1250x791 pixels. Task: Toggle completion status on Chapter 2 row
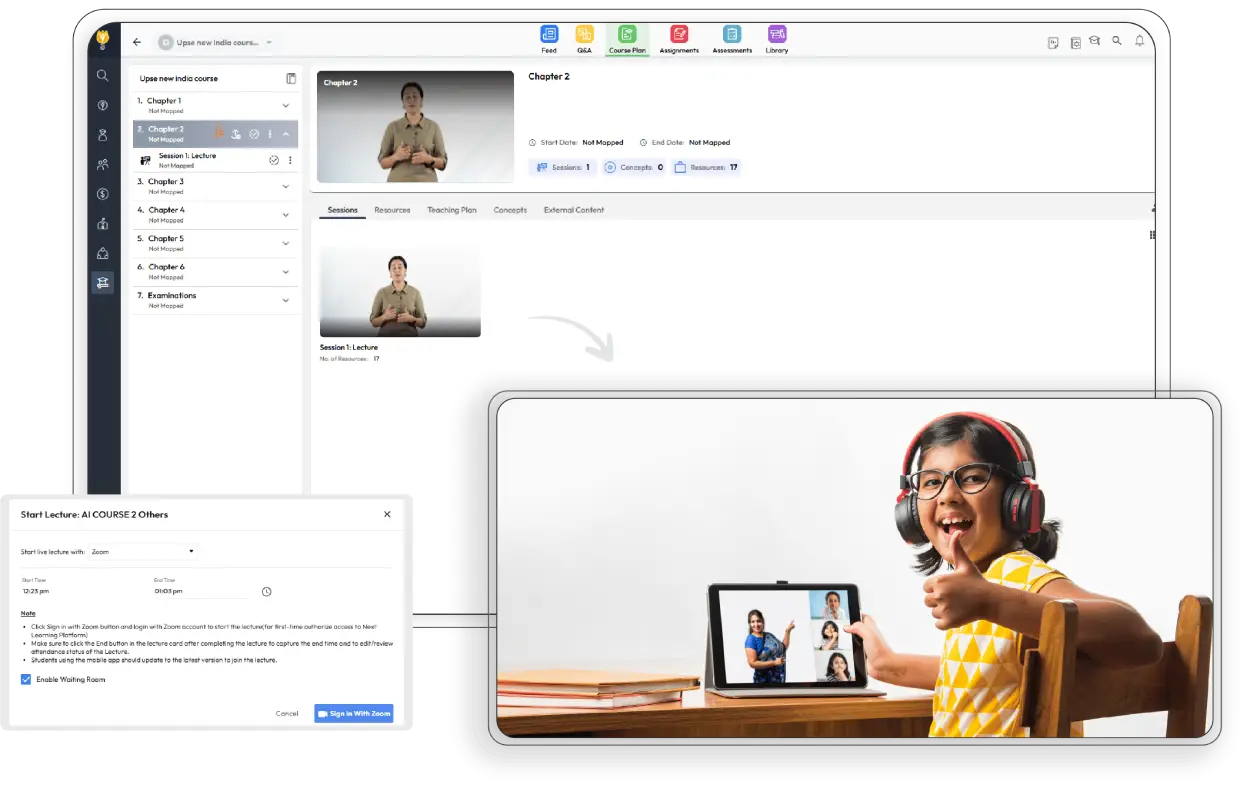coord(252,133)
